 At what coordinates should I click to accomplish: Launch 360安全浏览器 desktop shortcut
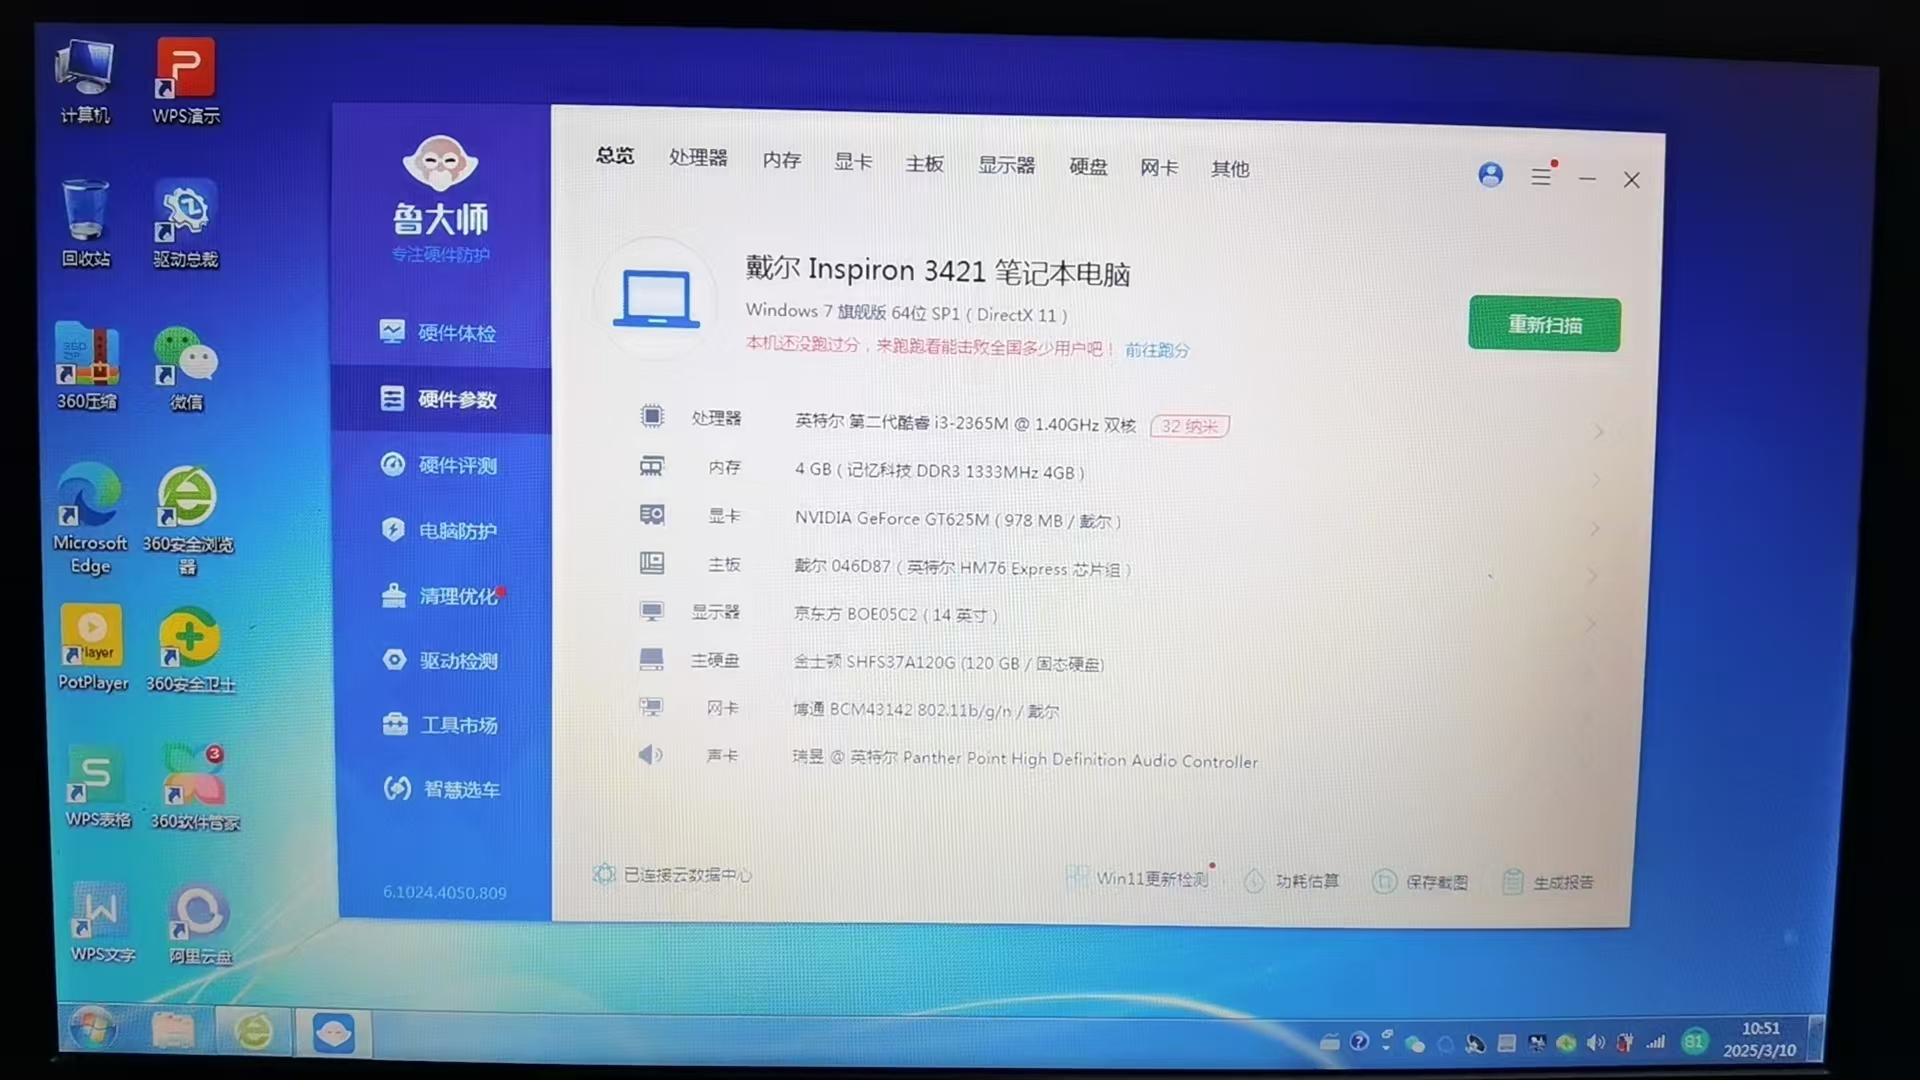(188, 521)
